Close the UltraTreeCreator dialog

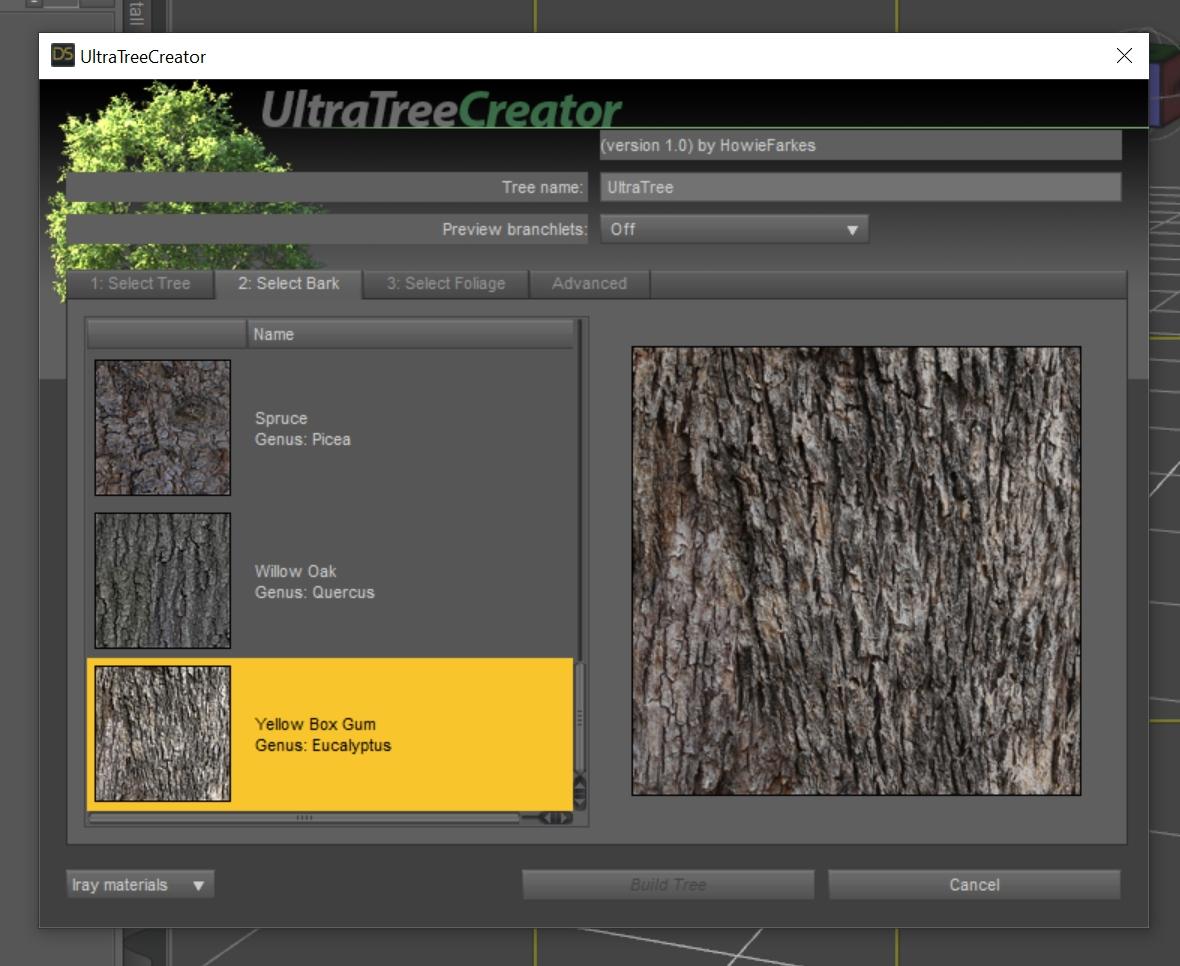point(1124,56)
